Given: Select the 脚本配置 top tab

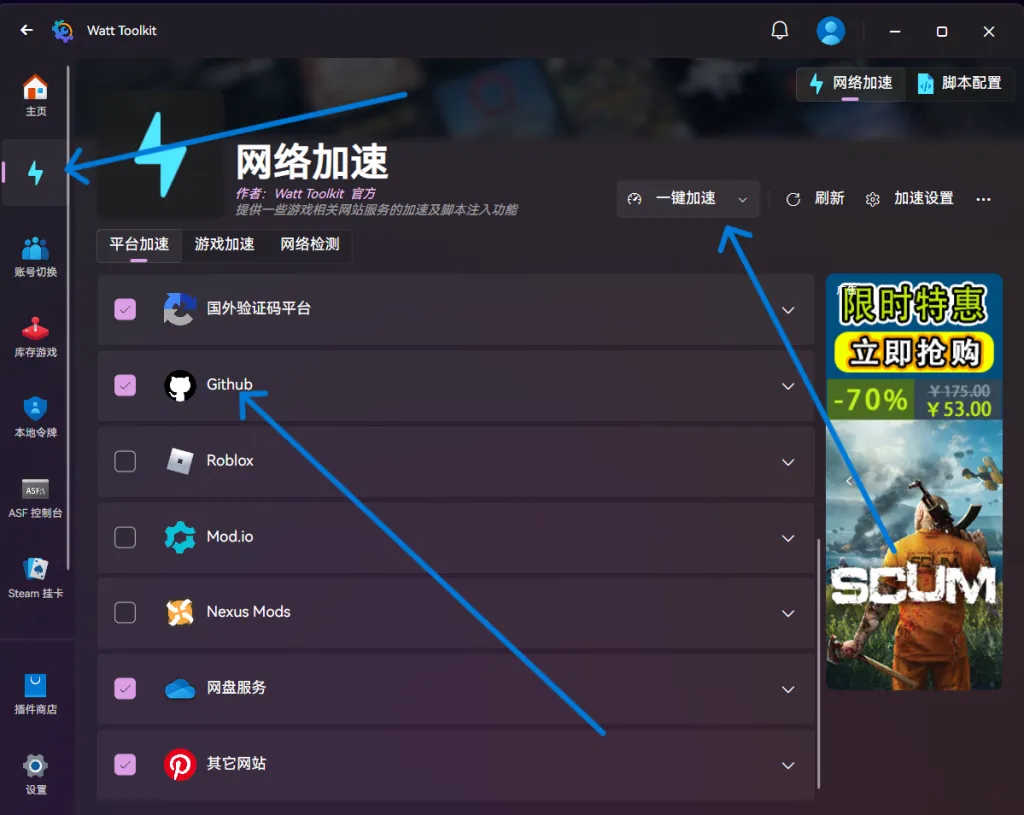Looking at the screenshot, I should pos(959,83).
